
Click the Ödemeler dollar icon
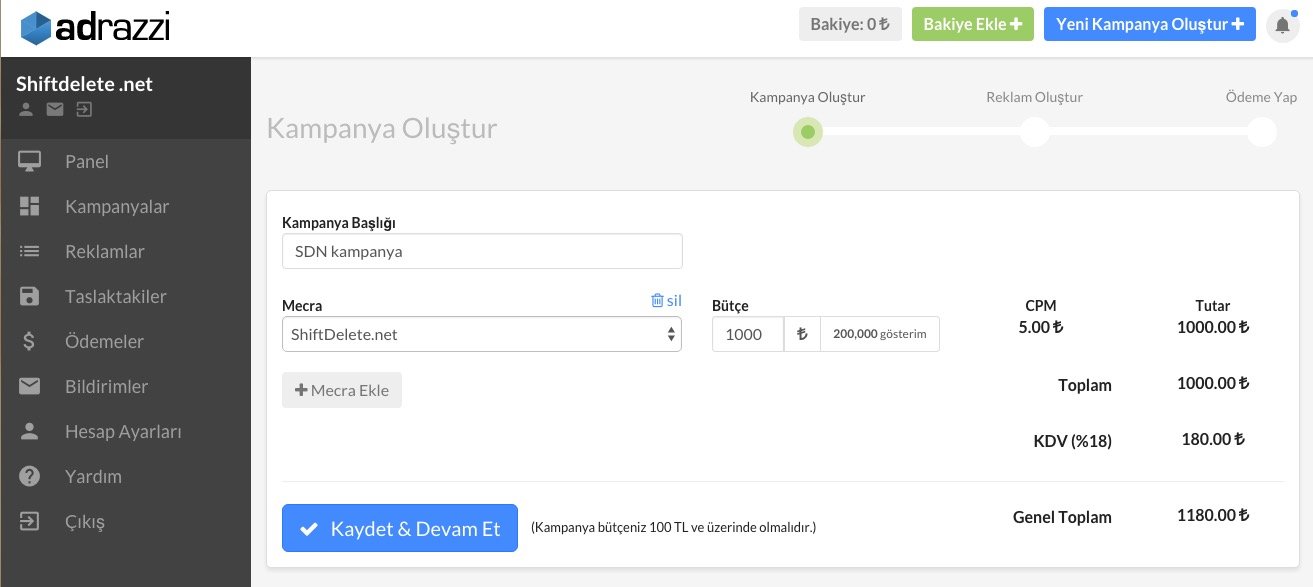pyautogui.click(x=30, y=342)
